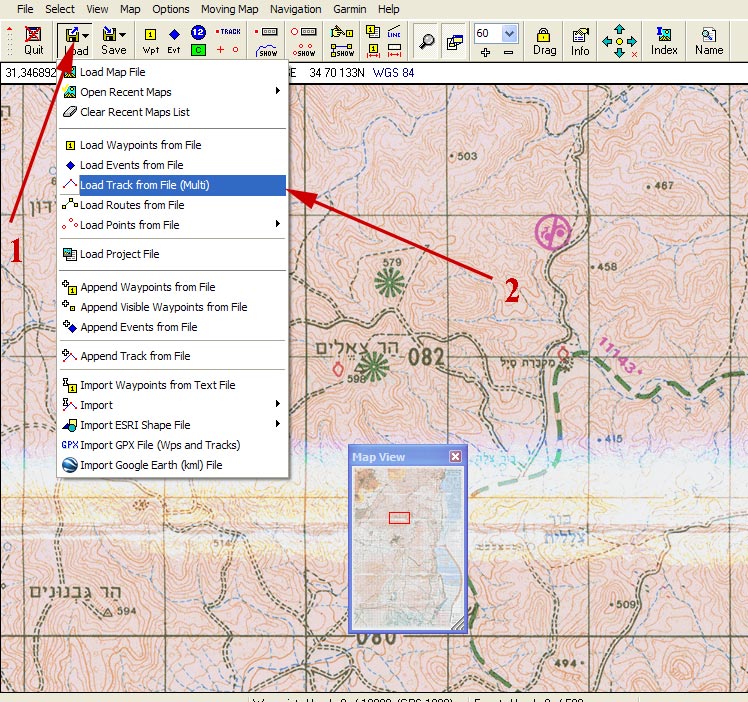Click the Line tool icon
This screenshot has width=748, height=702.
[394, 32]
